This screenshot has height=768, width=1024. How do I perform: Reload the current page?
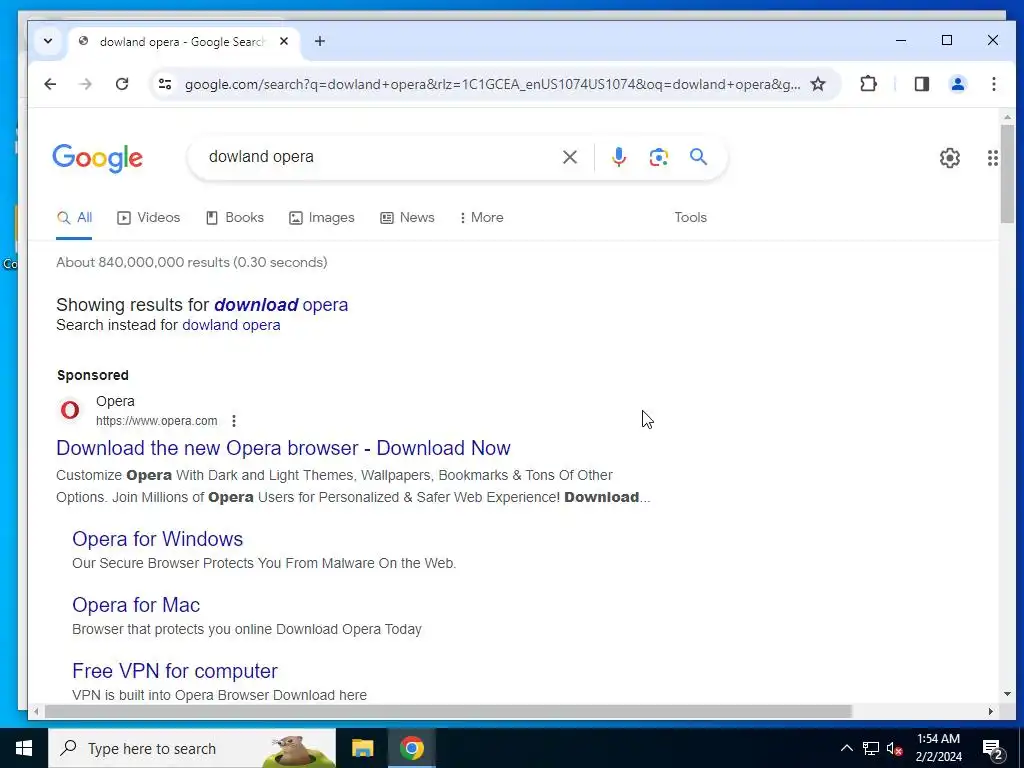pos(122,84)
